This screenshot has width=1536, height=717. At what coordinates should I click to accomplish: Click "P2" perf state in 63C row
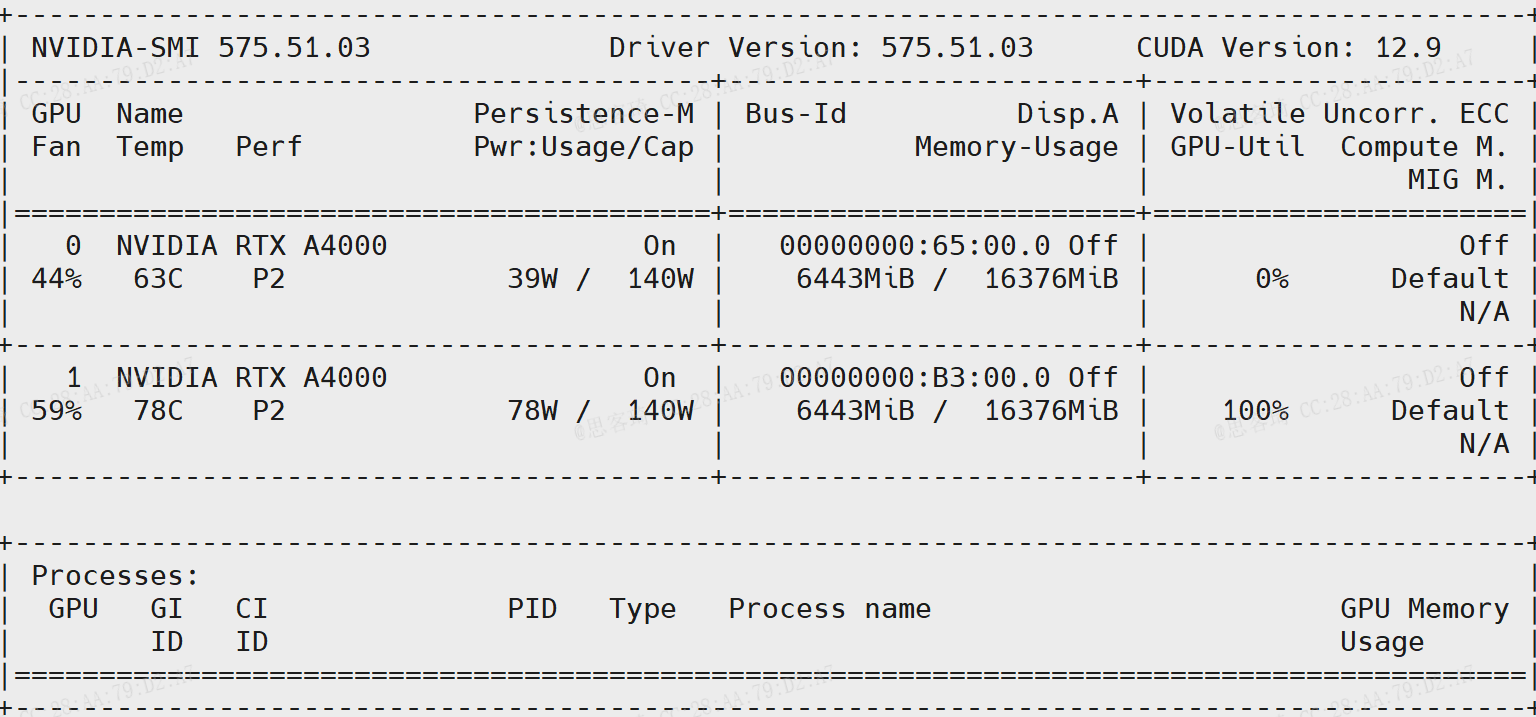pyautogui.click(x=269, y=279)
